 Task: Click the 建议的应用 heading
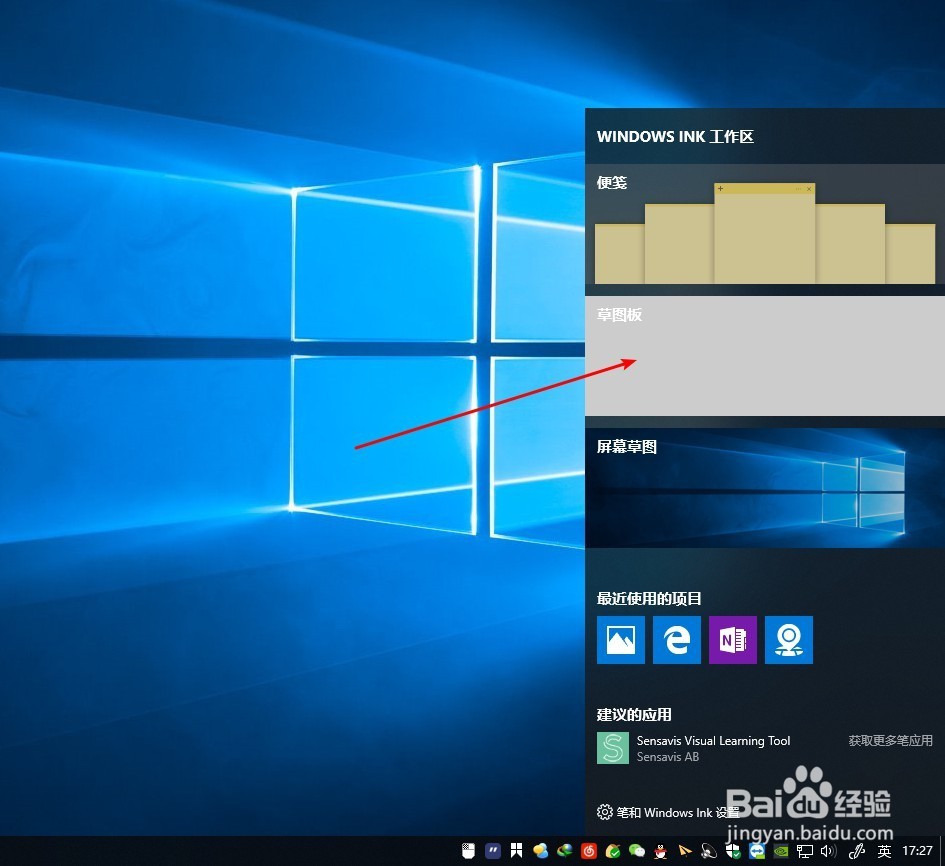coord(634,715)
